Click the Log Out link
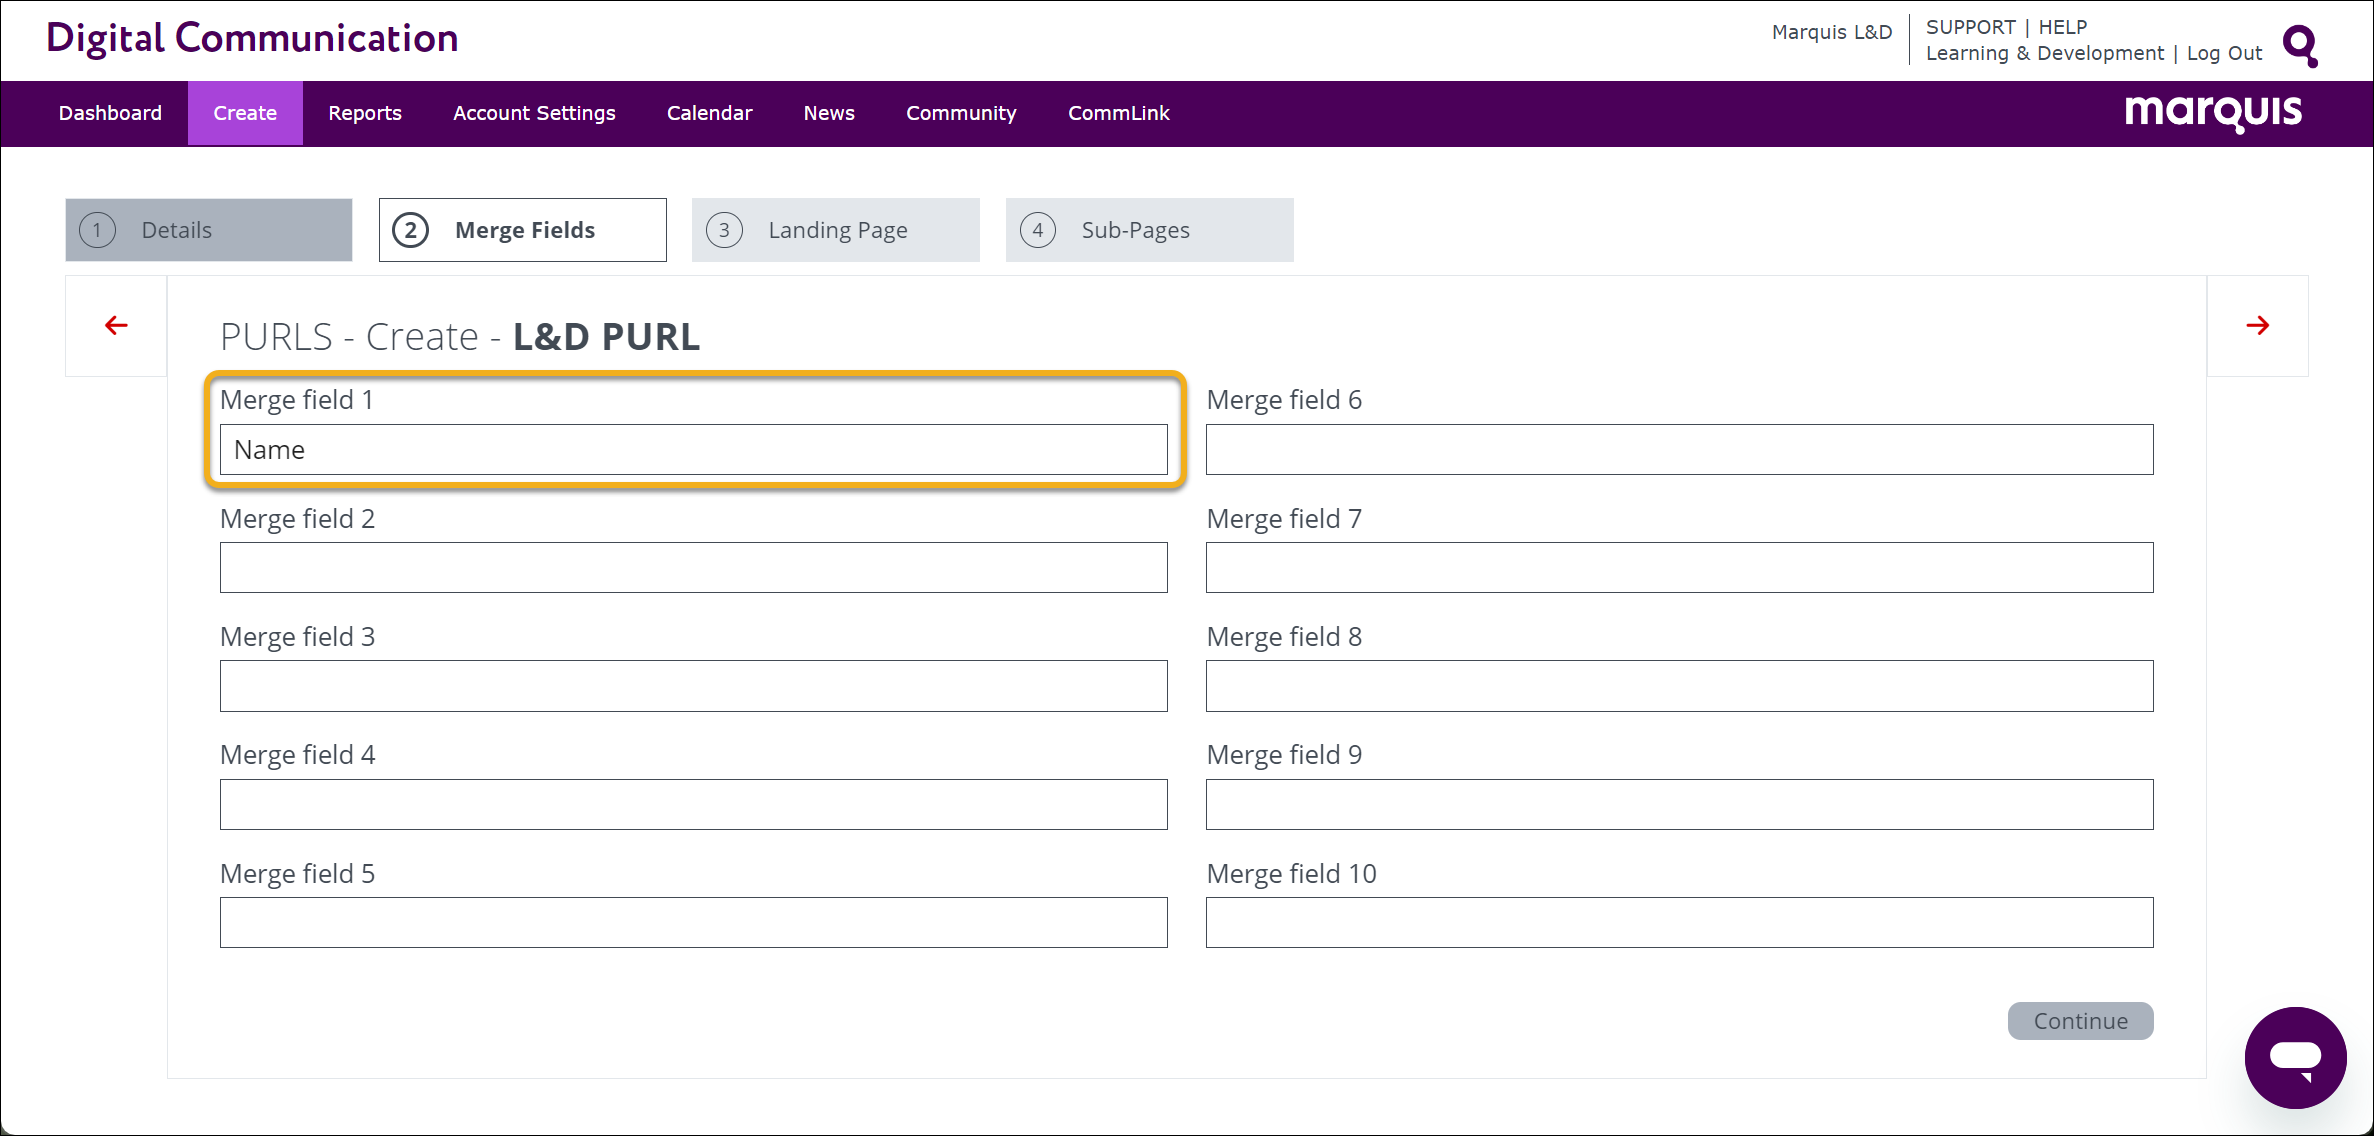Screen dimensions: 2374x1136 (x=2224, y=53)
